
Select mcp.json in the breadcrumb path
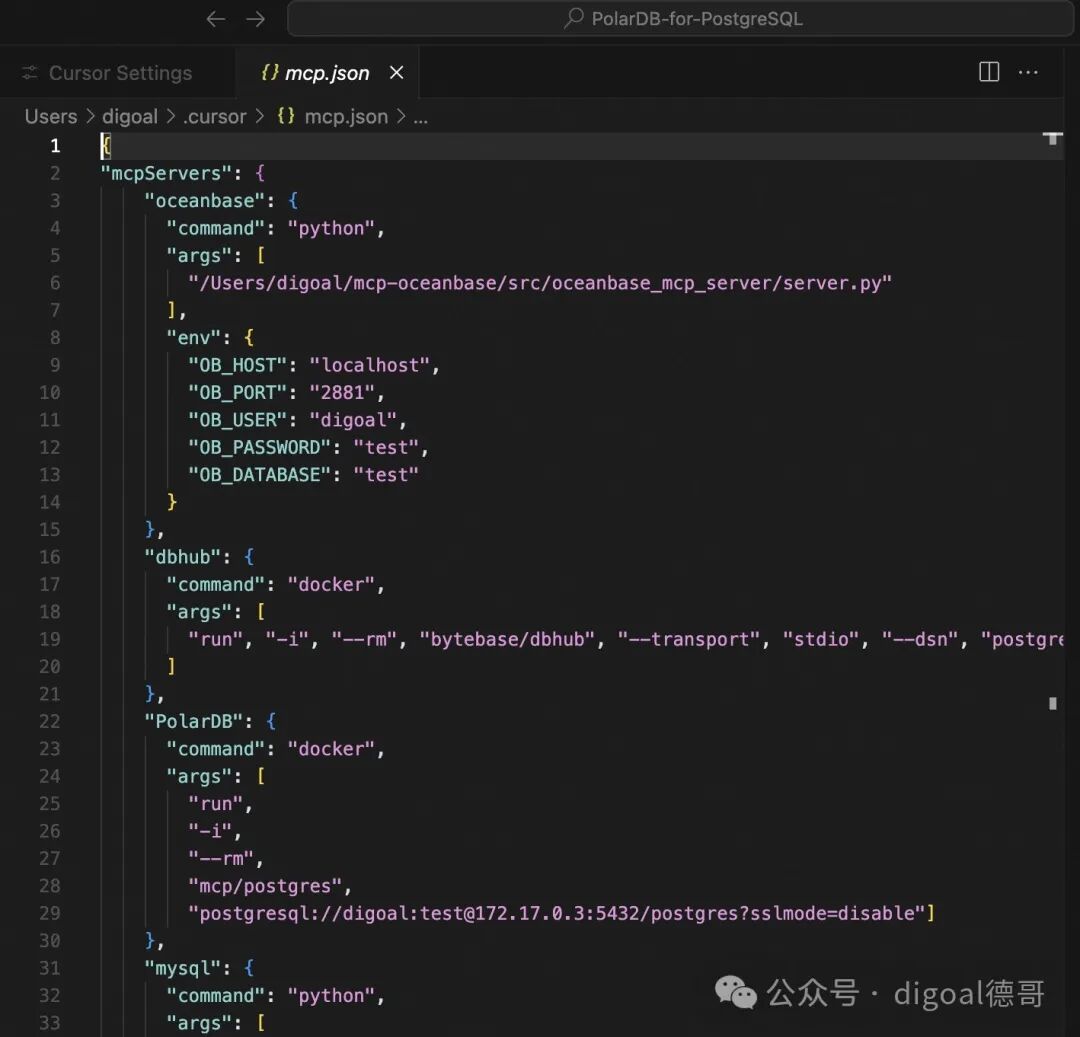[346, 116]
